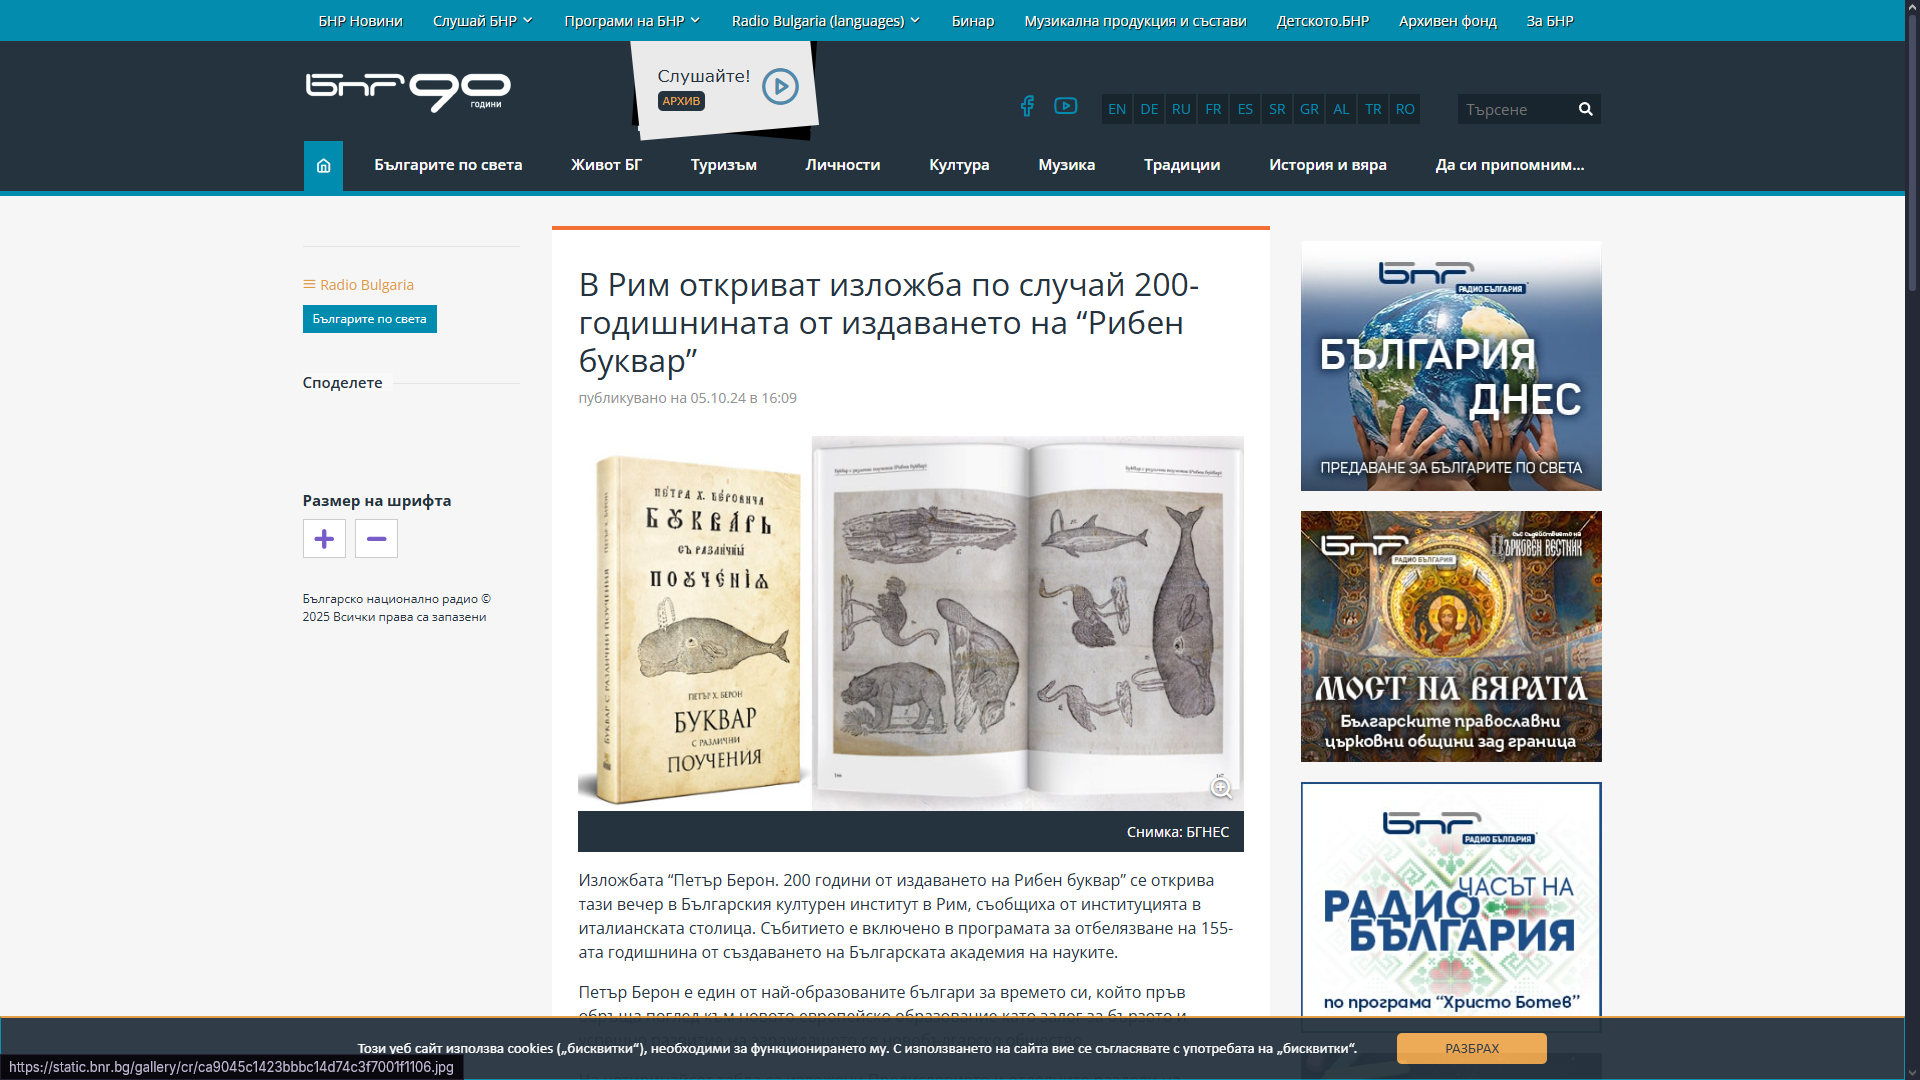This screenshot has height=1080, width=1920.
Task: Click the Българите по света tag
Action: (369, 319)
